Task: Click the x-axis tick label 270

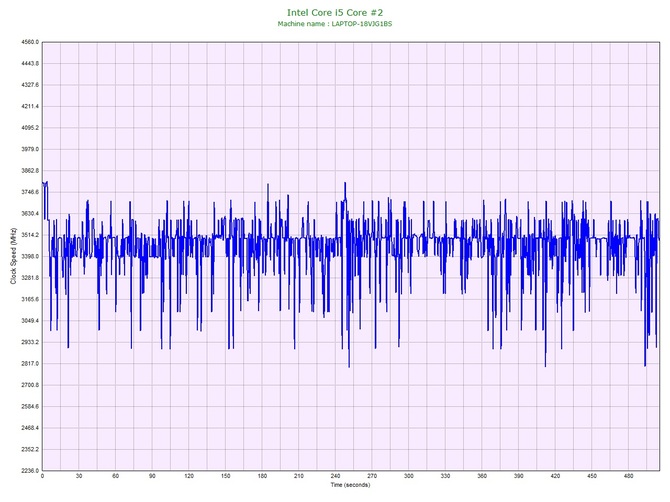Action: click(372, 476)
